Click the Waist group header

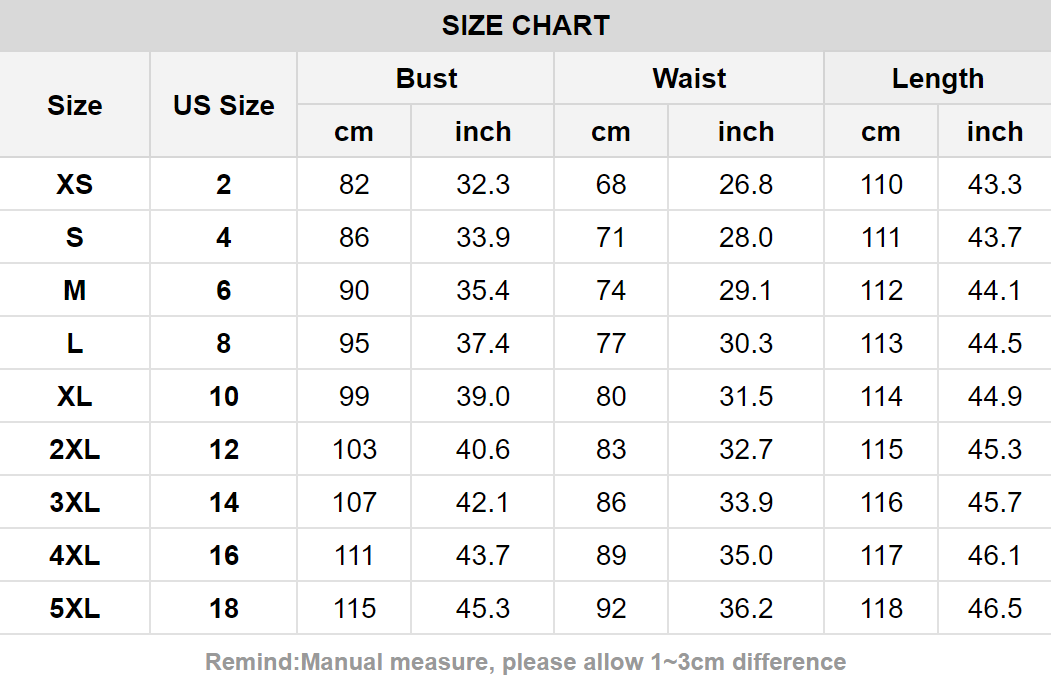[689, 79]
